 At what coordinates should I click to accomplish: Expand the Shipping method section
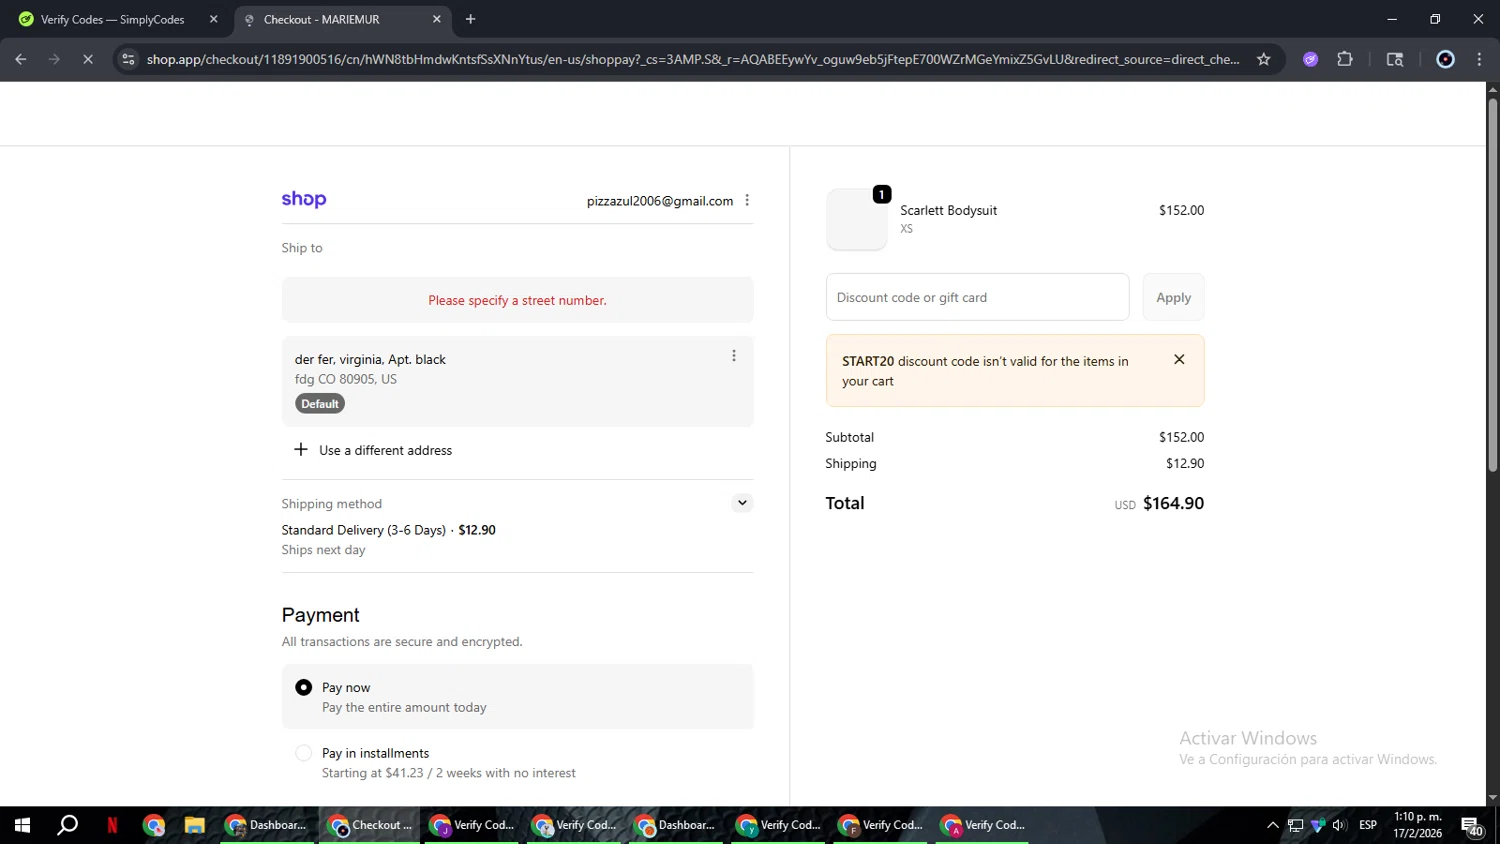point(742,503)
